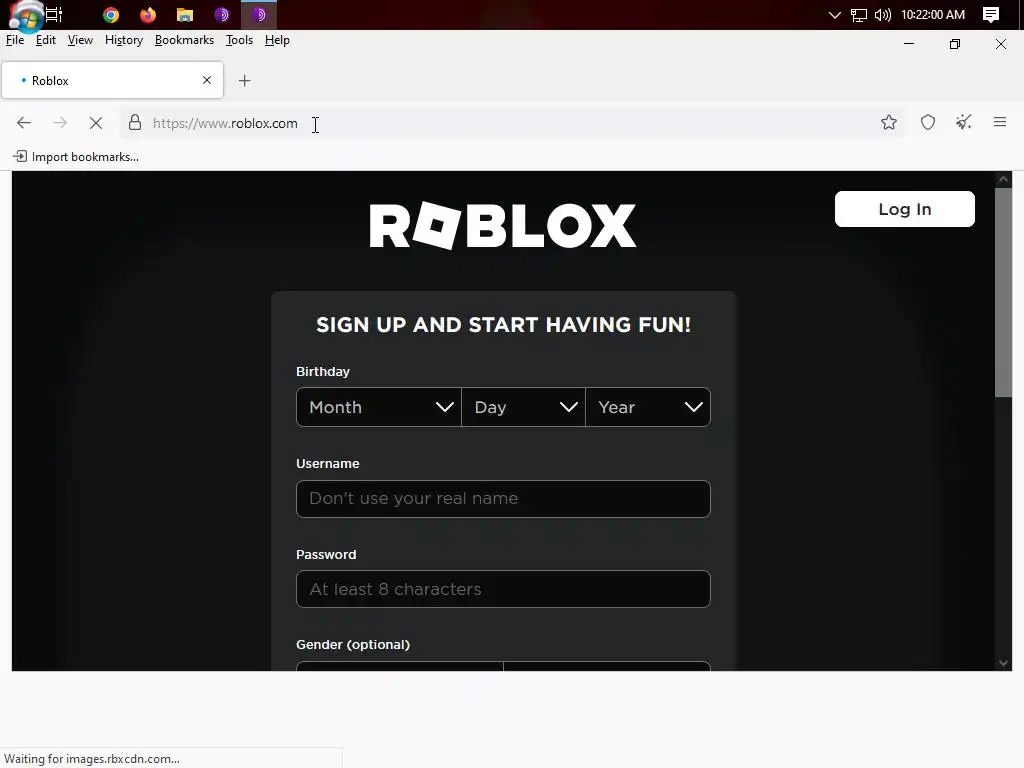The height and width of the screenshot is (768, 1024).
Task: Expand the Day birthday dropdown
Action: [523, 407]
